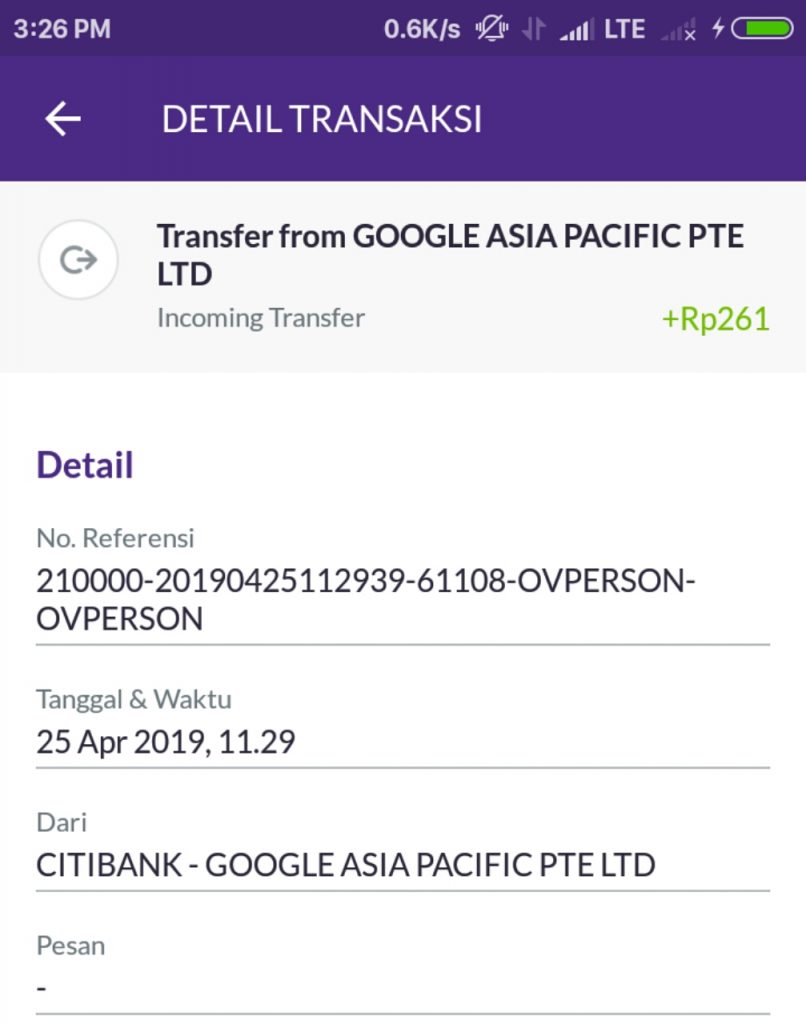Tap the incoming transfer circle icon

pyautogui.click(x=78, y=260)
